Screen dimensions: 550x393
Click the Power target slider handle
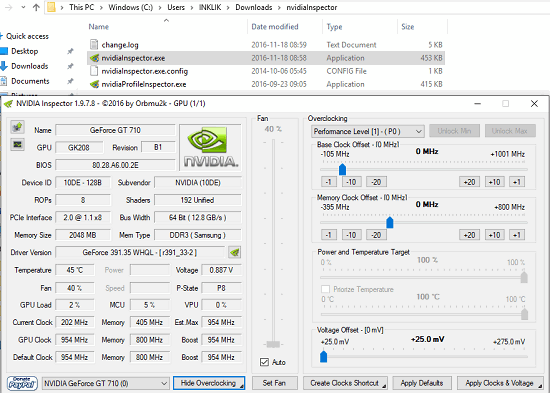[x=524, y=277]
